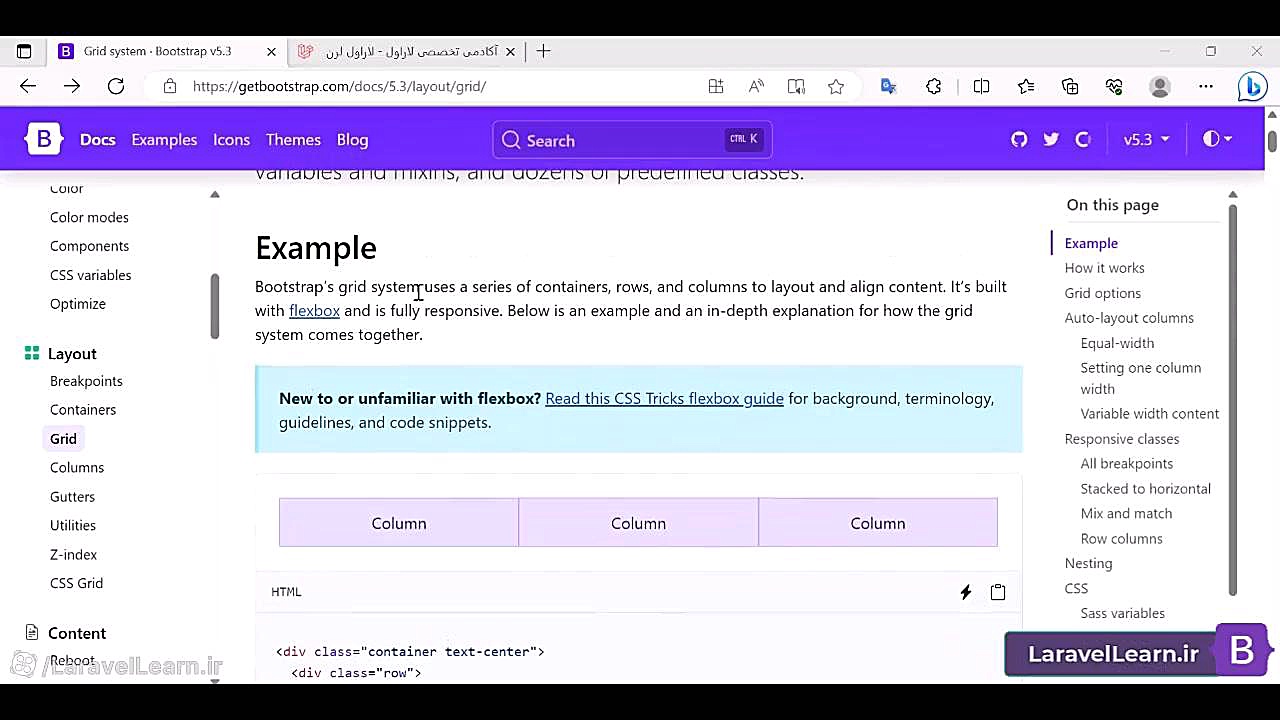Click the translate icon in toolbar
This screenshot has height=720, width=1280.
point(888,87)
